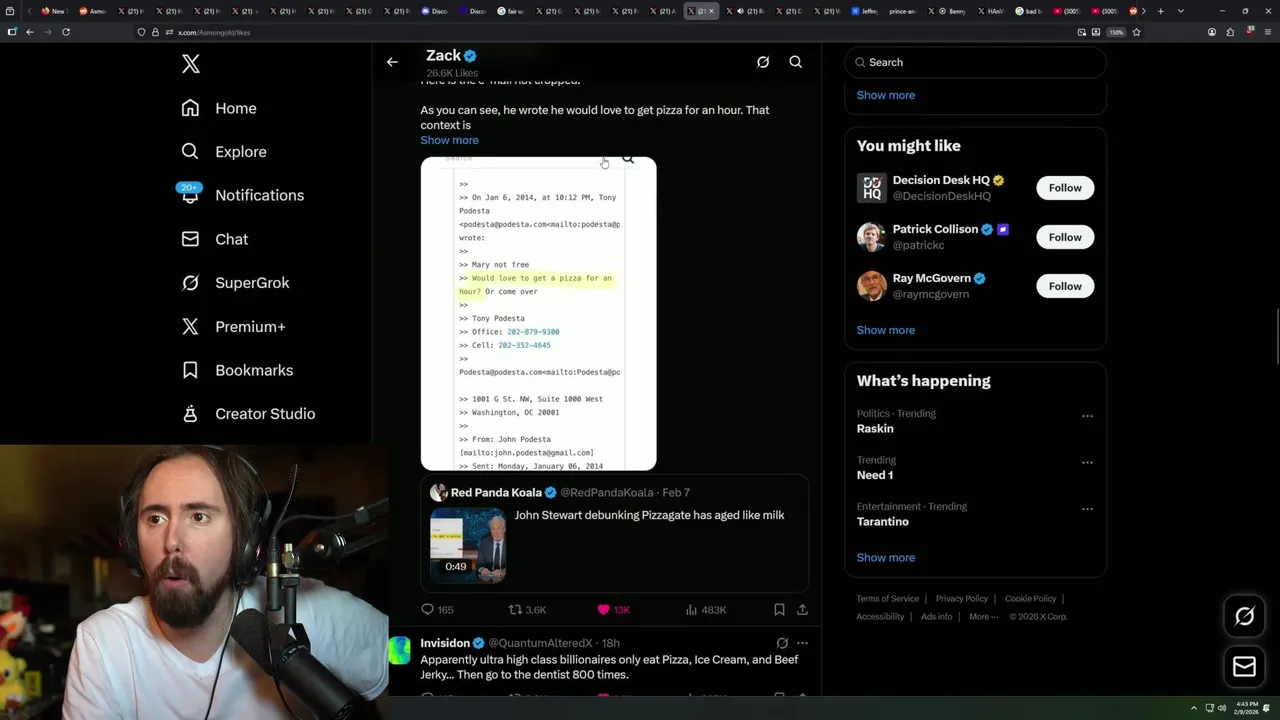Open the email screenshot image

(538, 313)
